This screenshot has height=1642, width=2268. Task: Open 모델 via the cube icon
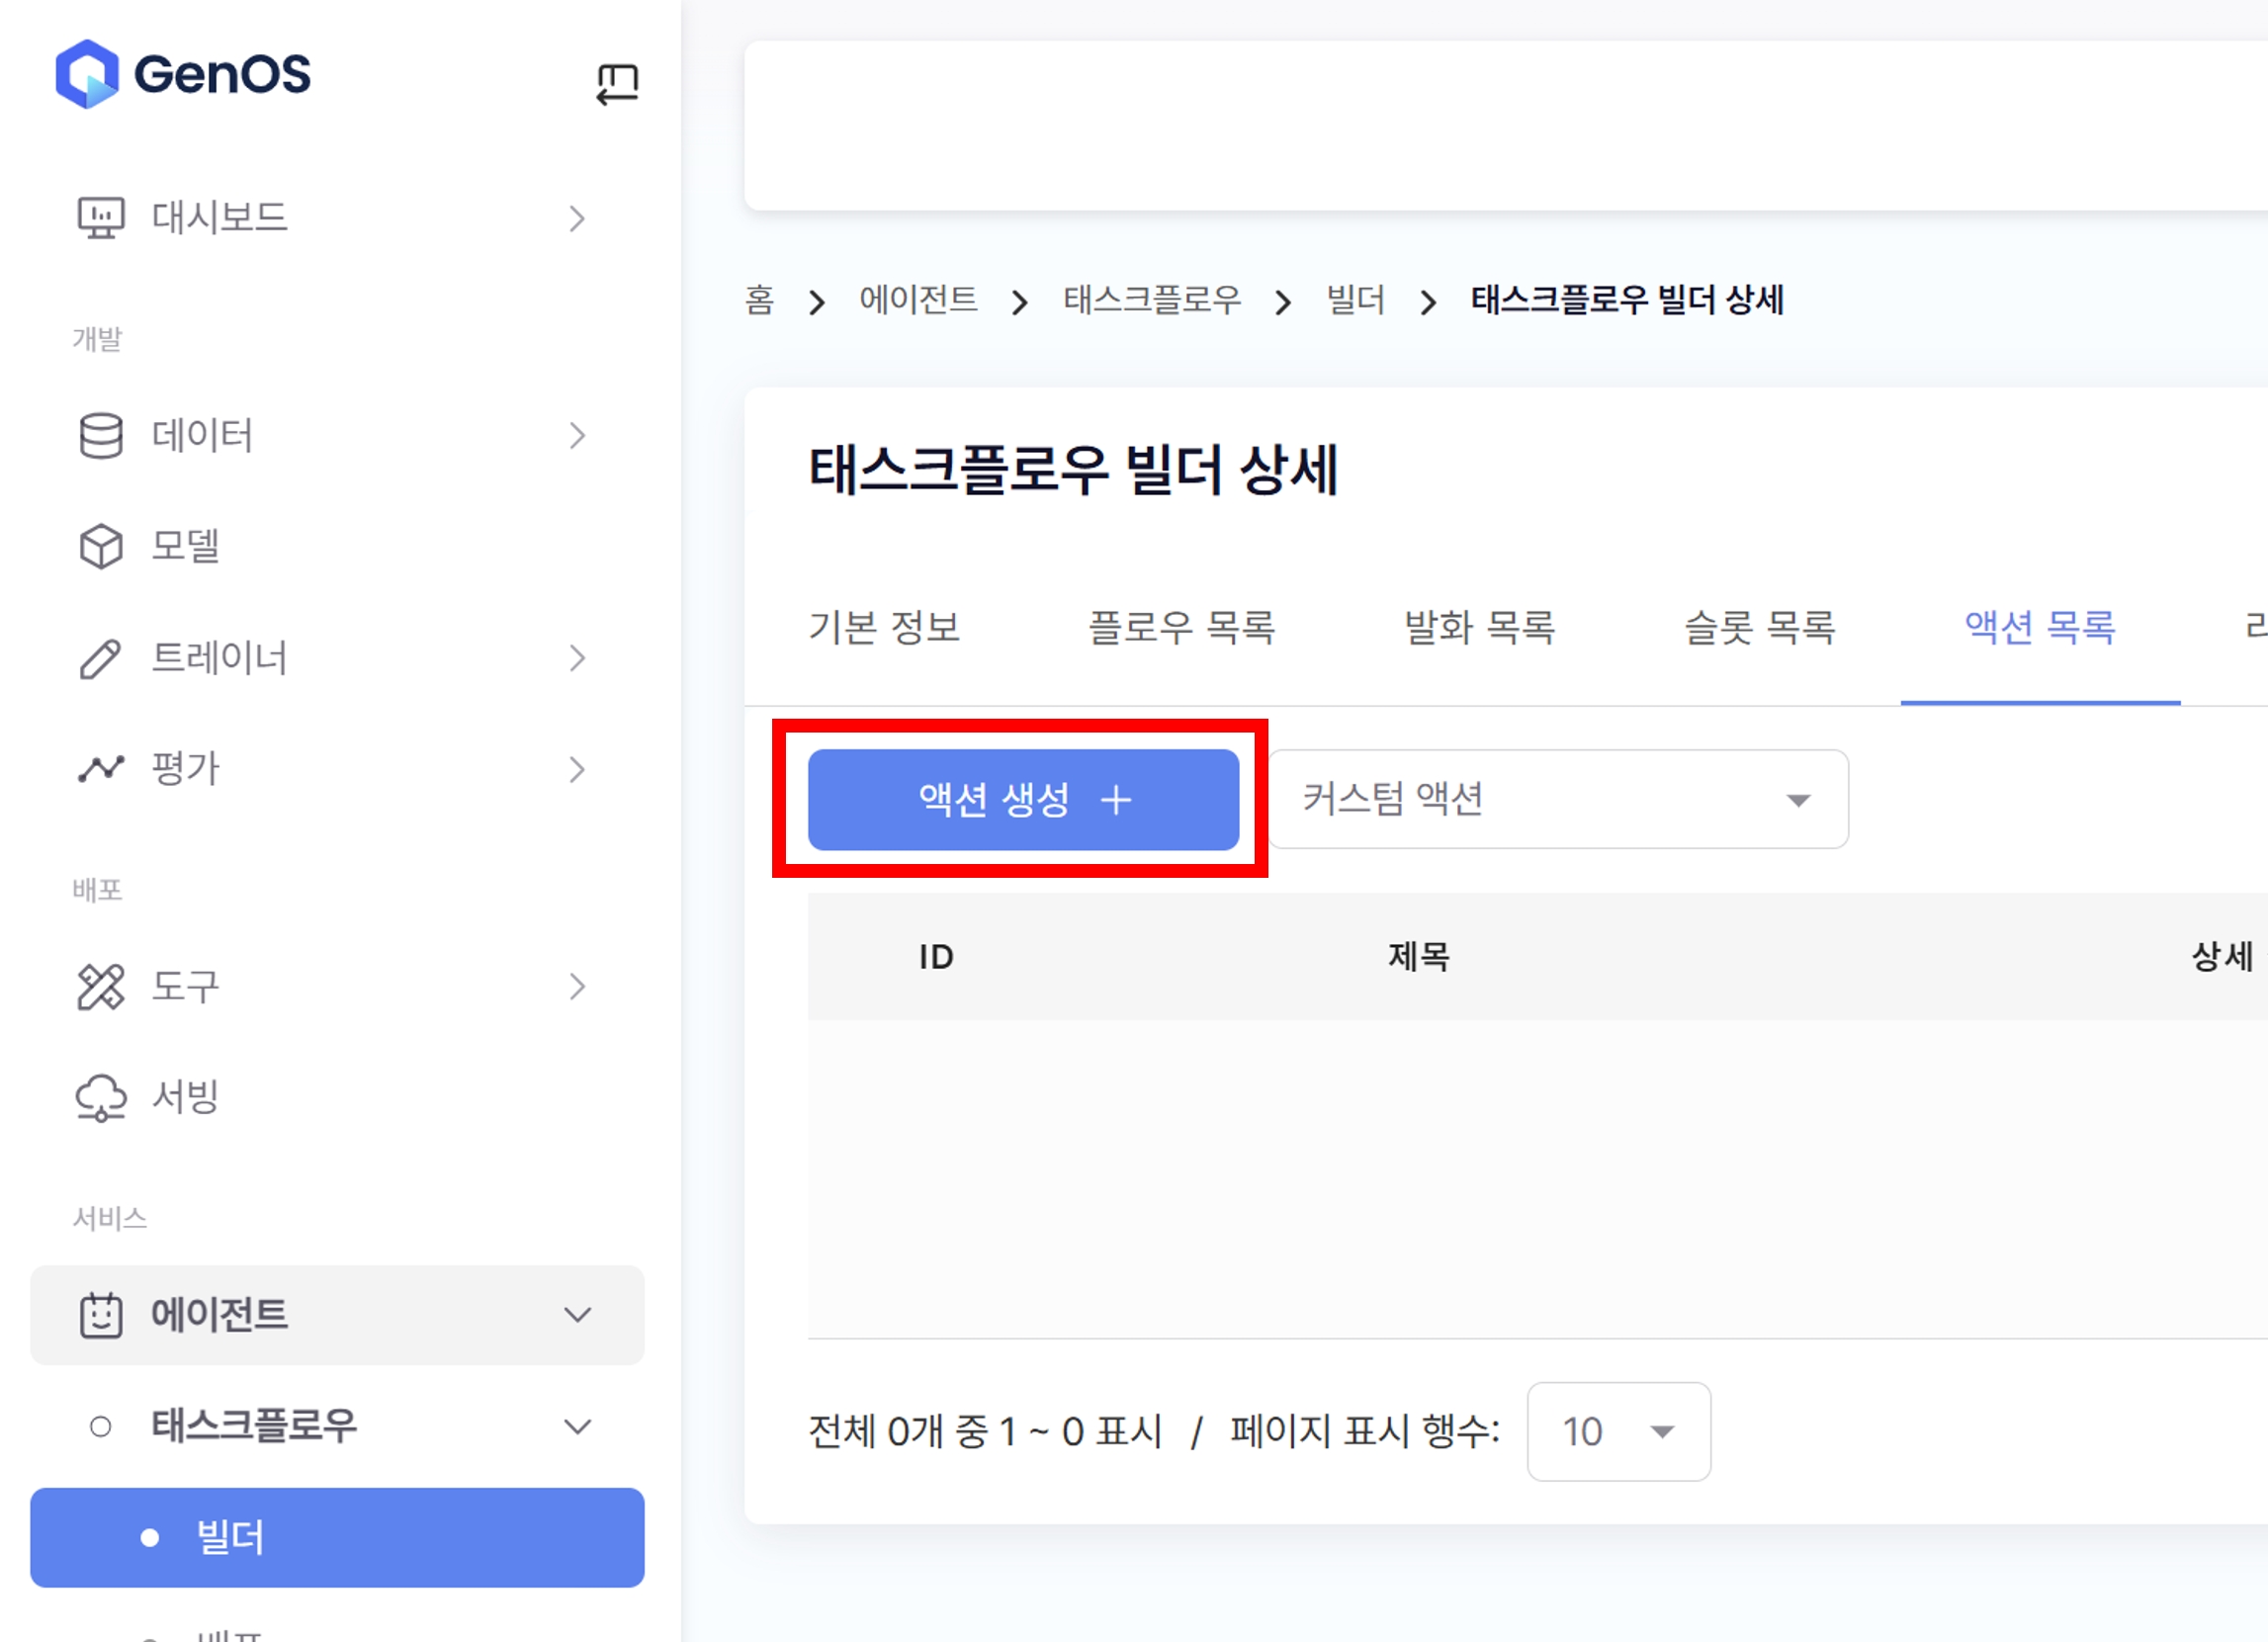coord(101,546)
